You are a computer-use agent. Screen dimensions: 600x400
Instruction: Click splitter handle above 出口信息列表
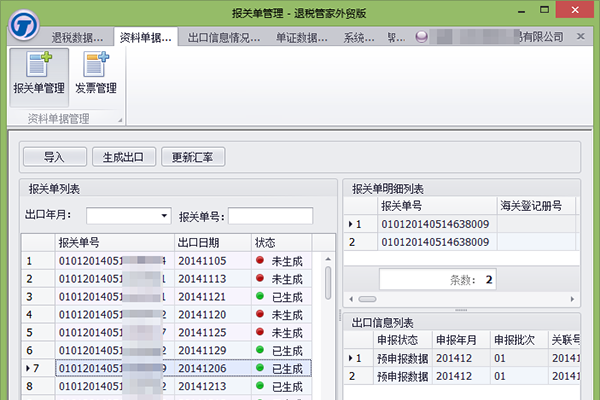461,310
